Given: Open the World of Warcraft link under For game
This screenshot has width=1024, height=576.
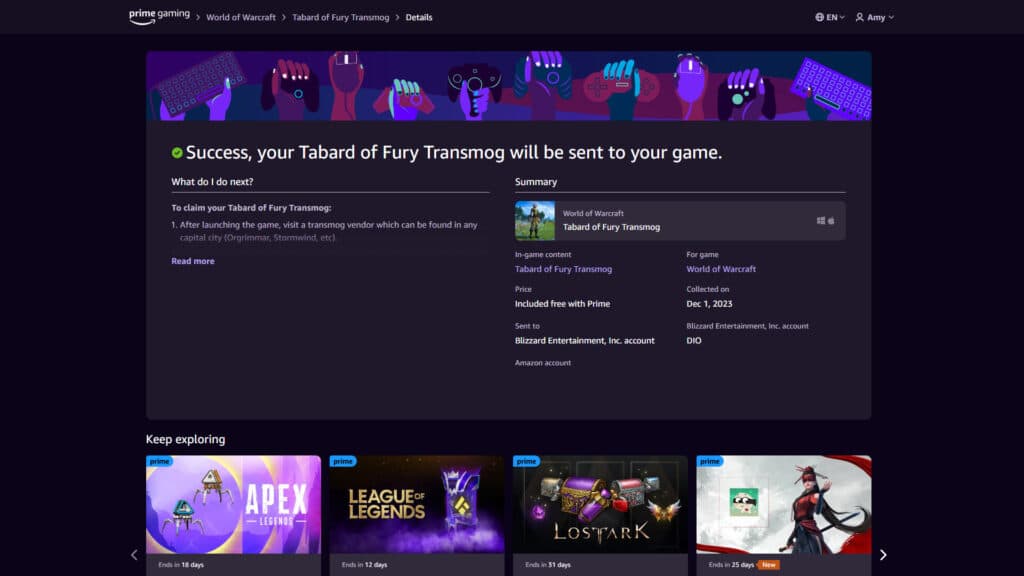Looking at the screenshot, I should coord(721,268).
